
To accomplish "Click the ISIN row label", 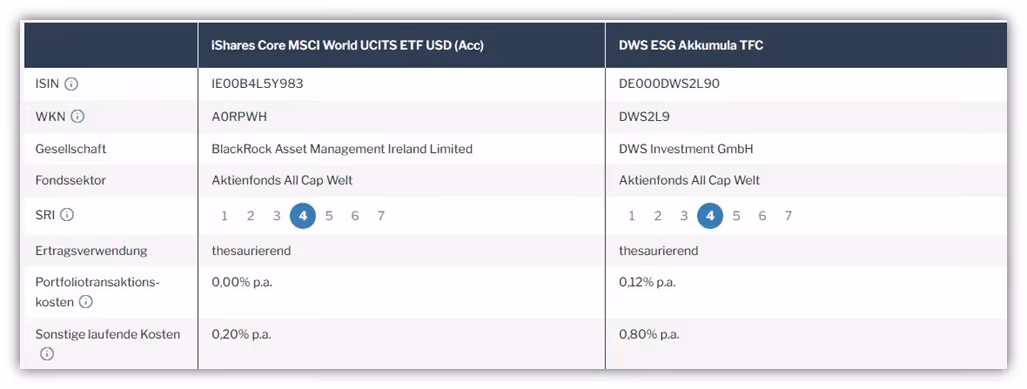I will click(x=47, y=84).
